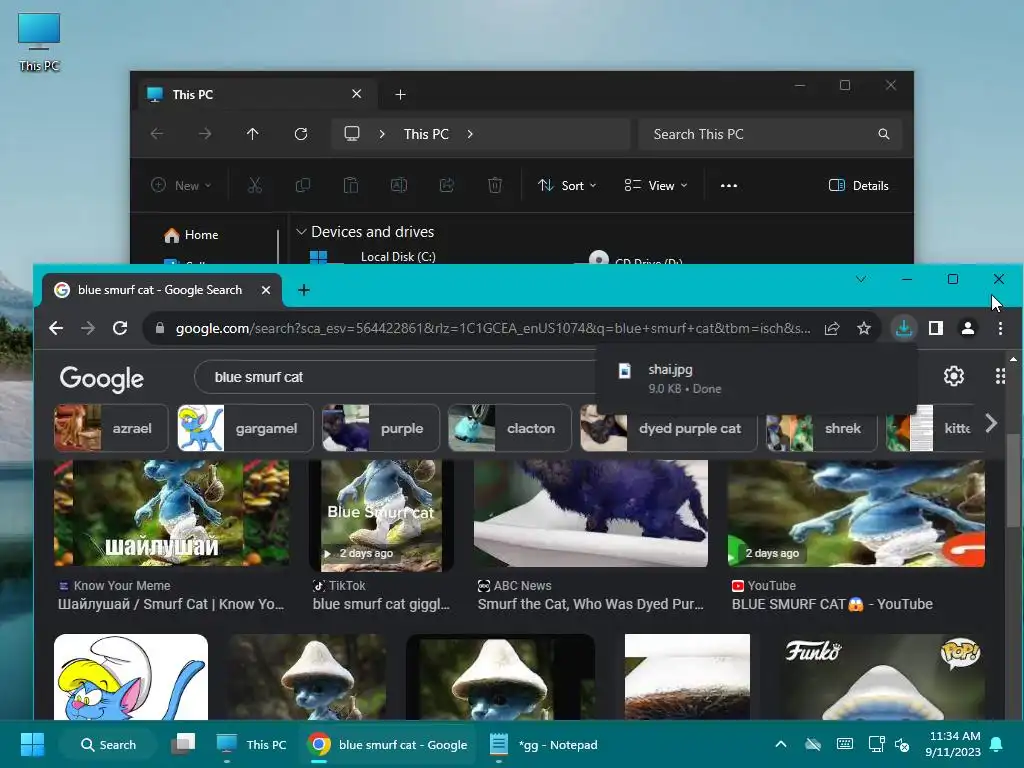The width and height of the screenshot is (1024, 768).
Task: Open the View dropdown in File Explorer
Action: (x=656, y=185)
